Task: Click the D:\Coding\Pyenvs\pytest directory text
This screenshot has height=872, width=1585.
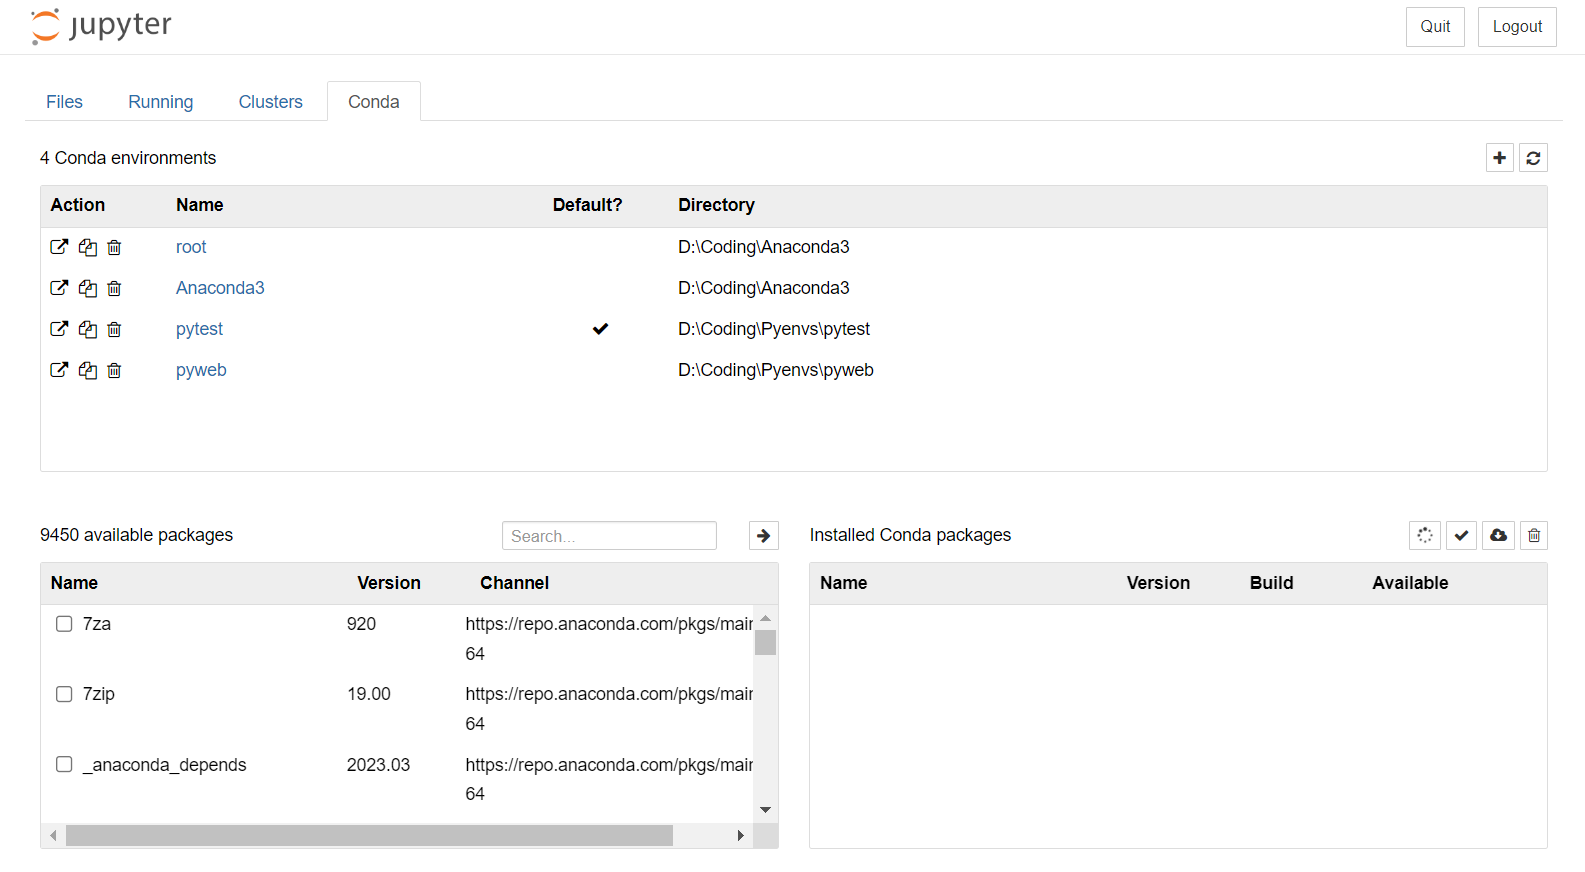Action: [774, 329]
